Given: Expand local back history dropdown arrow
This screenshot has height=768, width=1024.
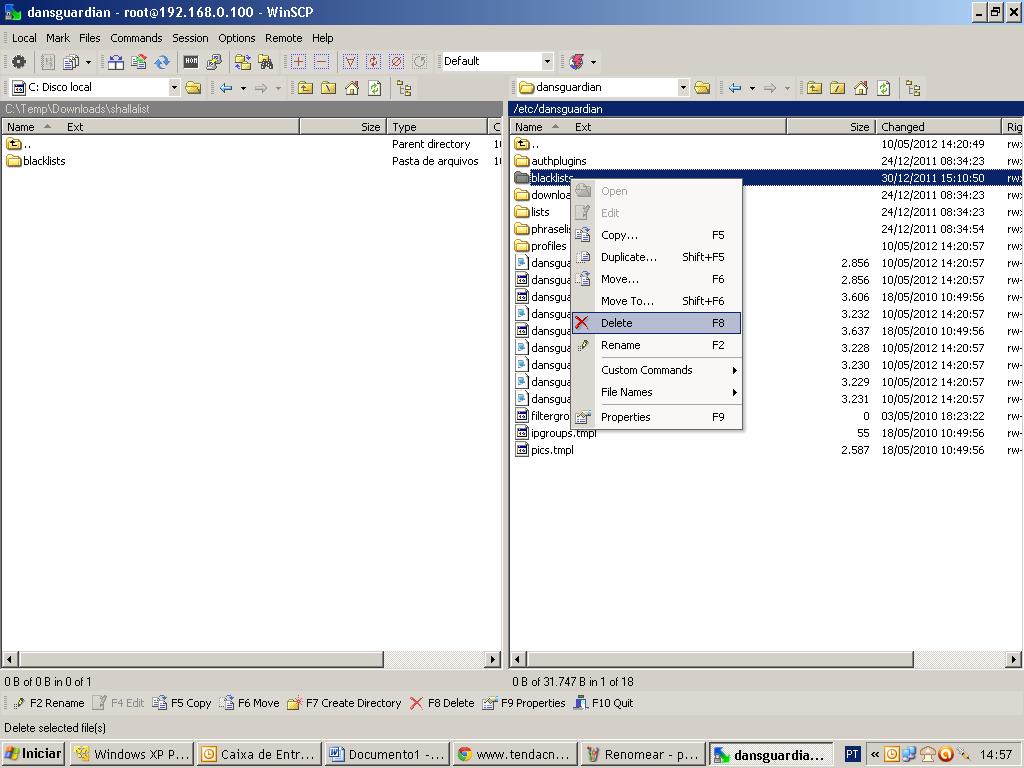Looking at the screenshot, I should [x=243, y=88].
